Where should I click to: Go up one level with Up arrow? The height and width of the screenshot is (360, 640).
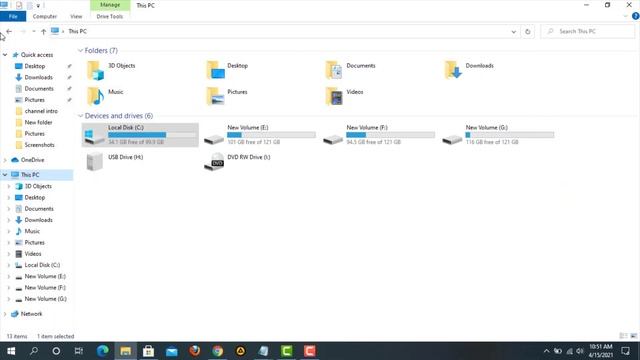point(43,31)
